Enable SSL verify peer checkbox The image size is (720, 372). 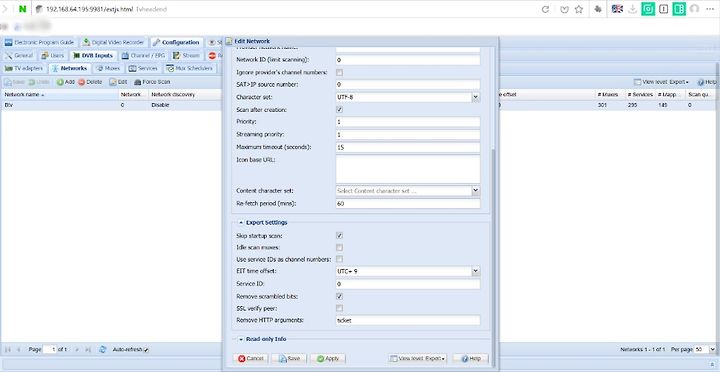coord(339,308)
